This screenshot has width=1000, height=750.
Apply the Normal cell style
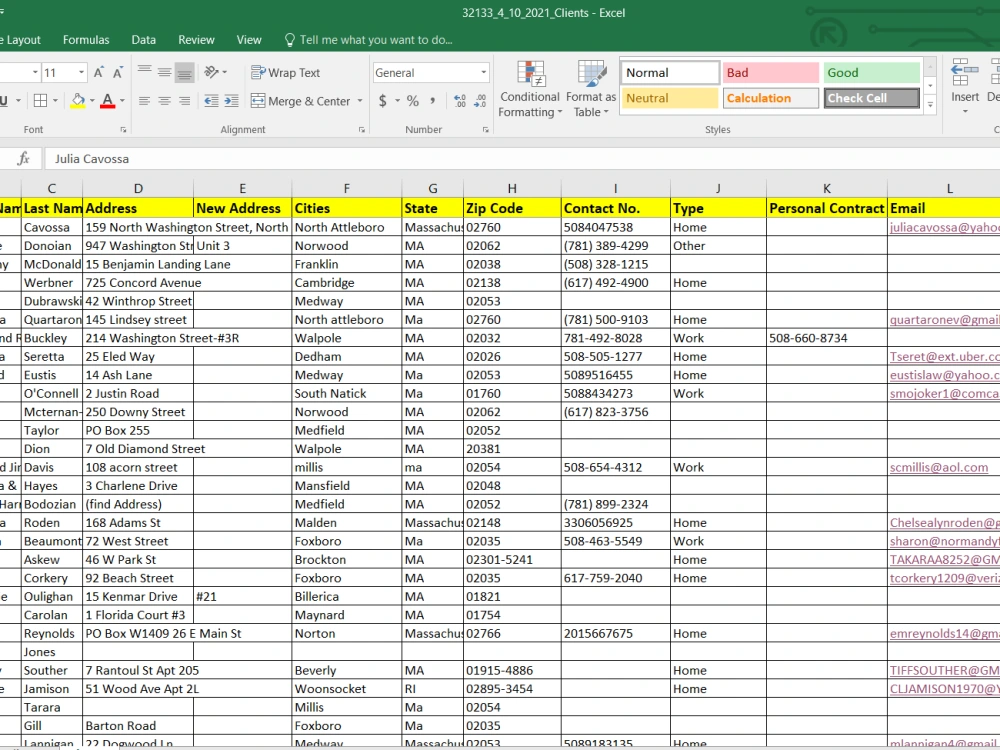pos(670,73)
